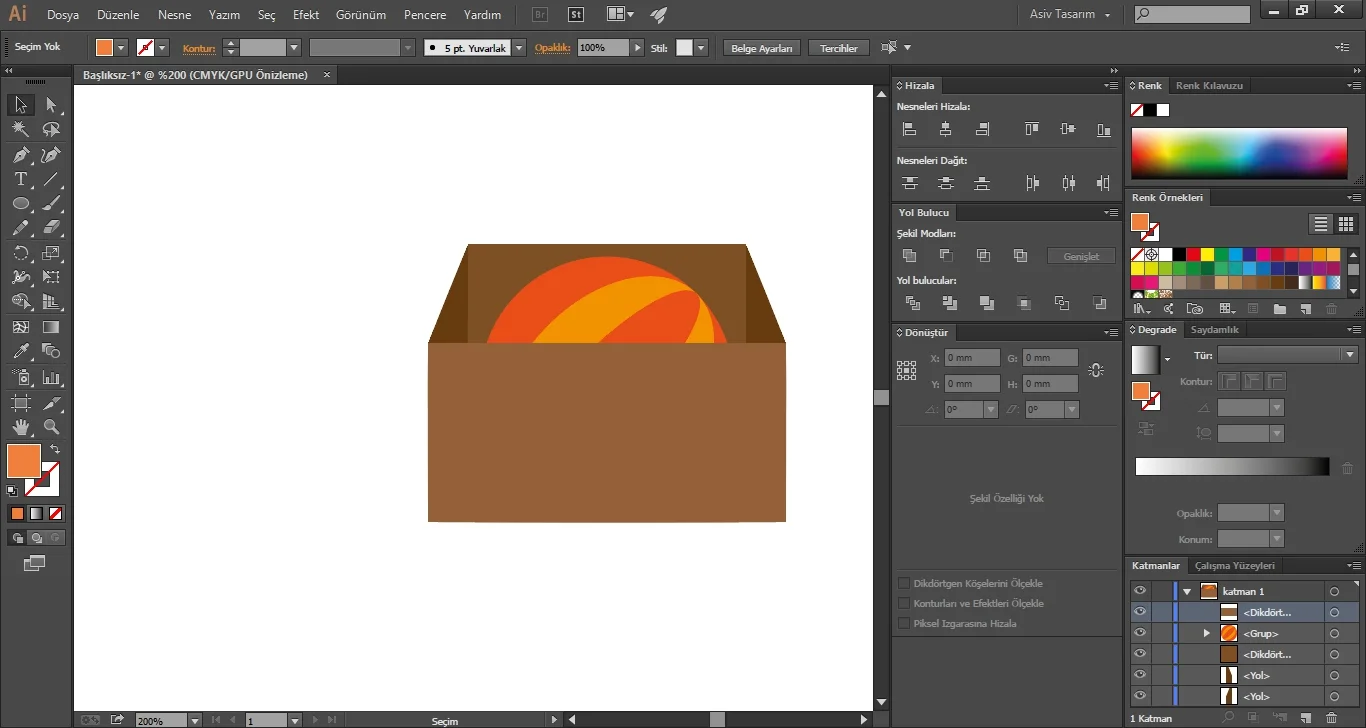Open the Dosya menu
The image size is (1366, 728).
63,15
